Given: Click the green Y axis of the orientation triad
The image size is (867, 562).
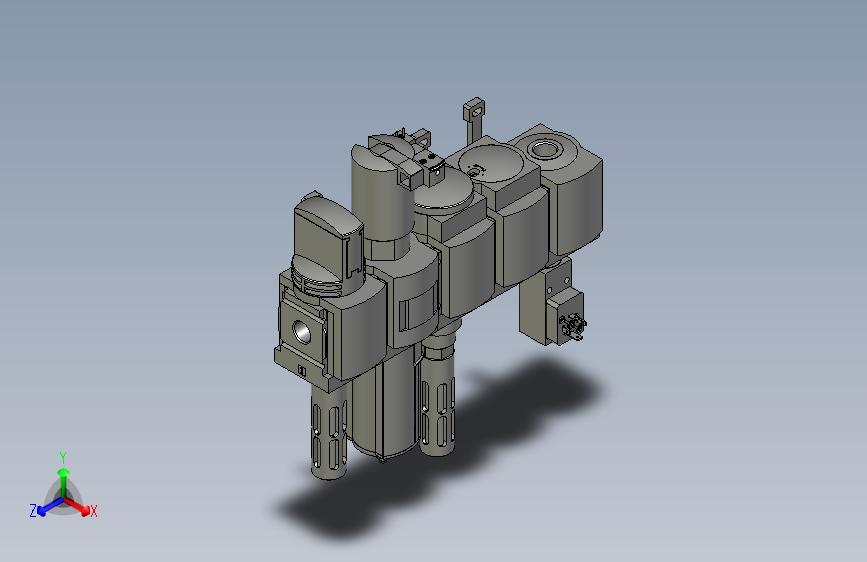Looking at the screenshot, I should point(64,482).
